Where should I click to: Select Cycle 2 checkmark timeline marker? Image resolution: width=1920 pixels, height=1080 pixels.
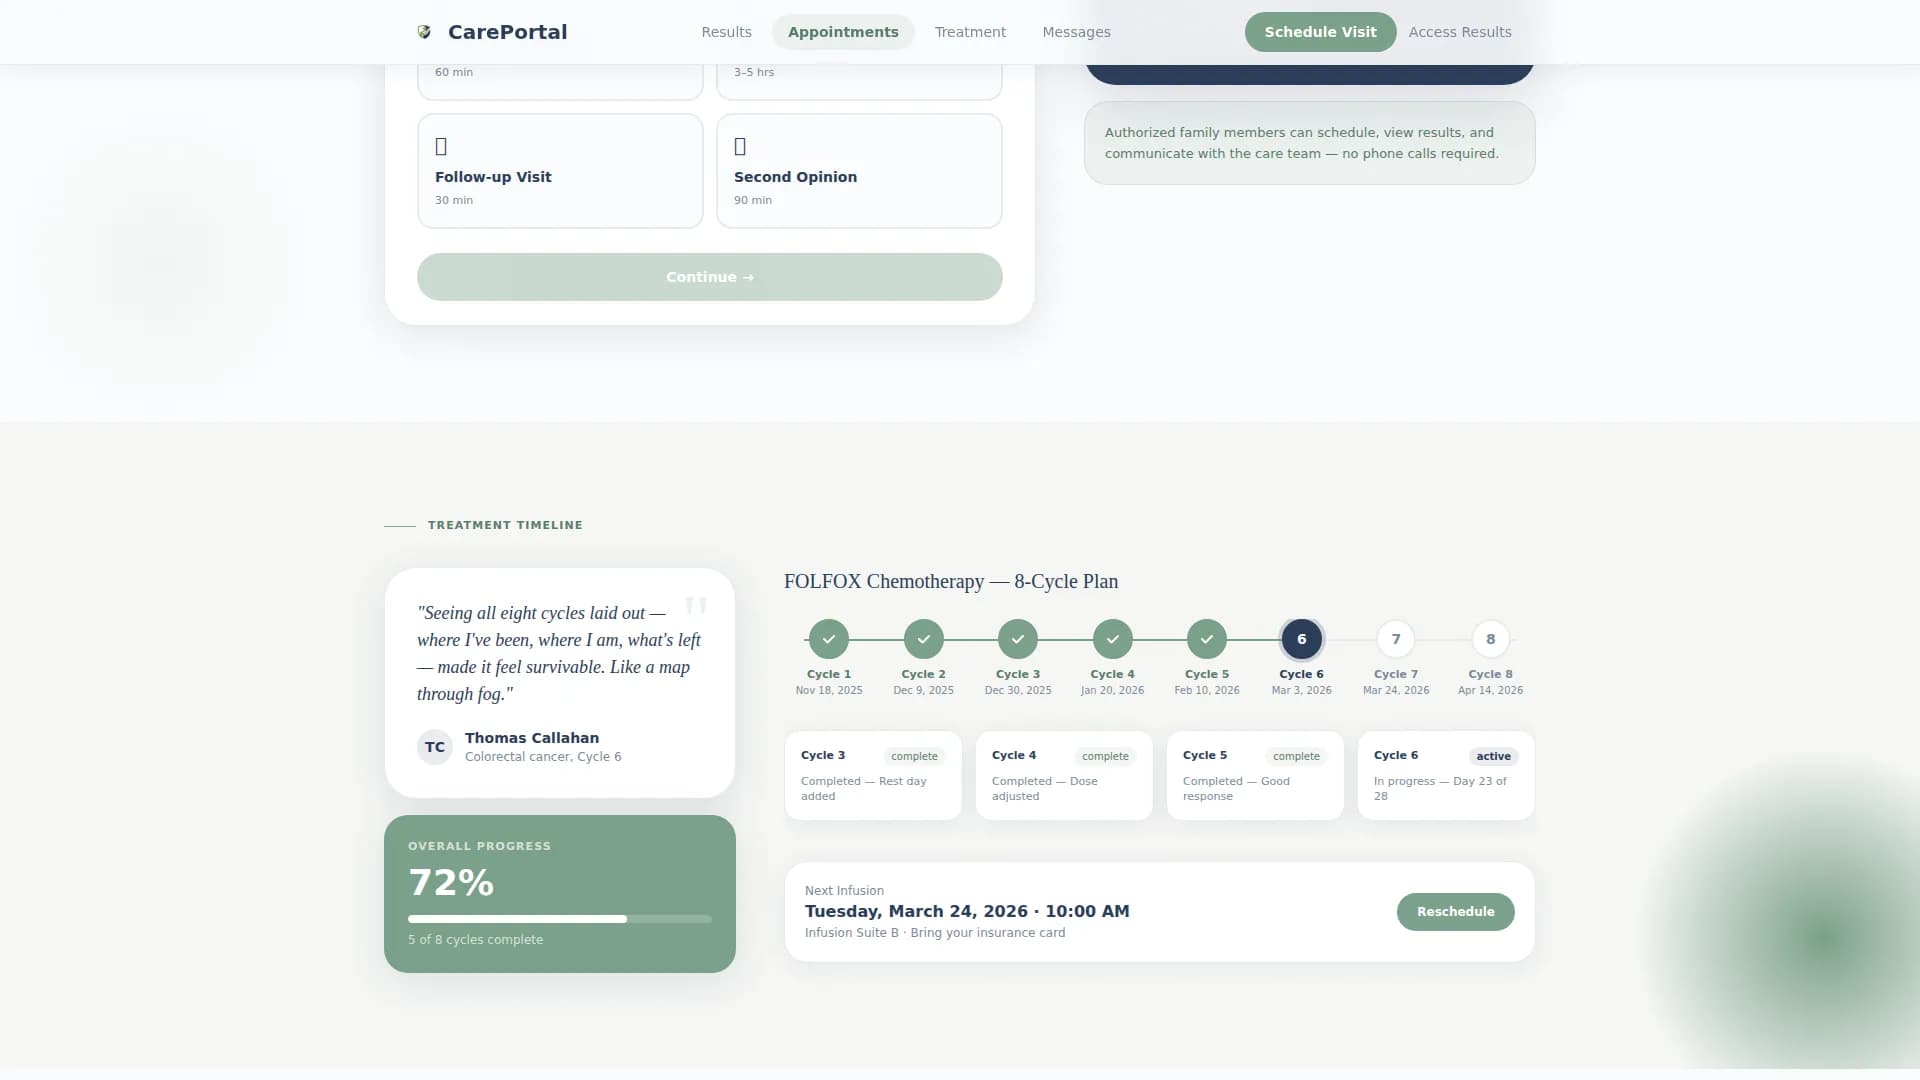[x=924, y=639]
